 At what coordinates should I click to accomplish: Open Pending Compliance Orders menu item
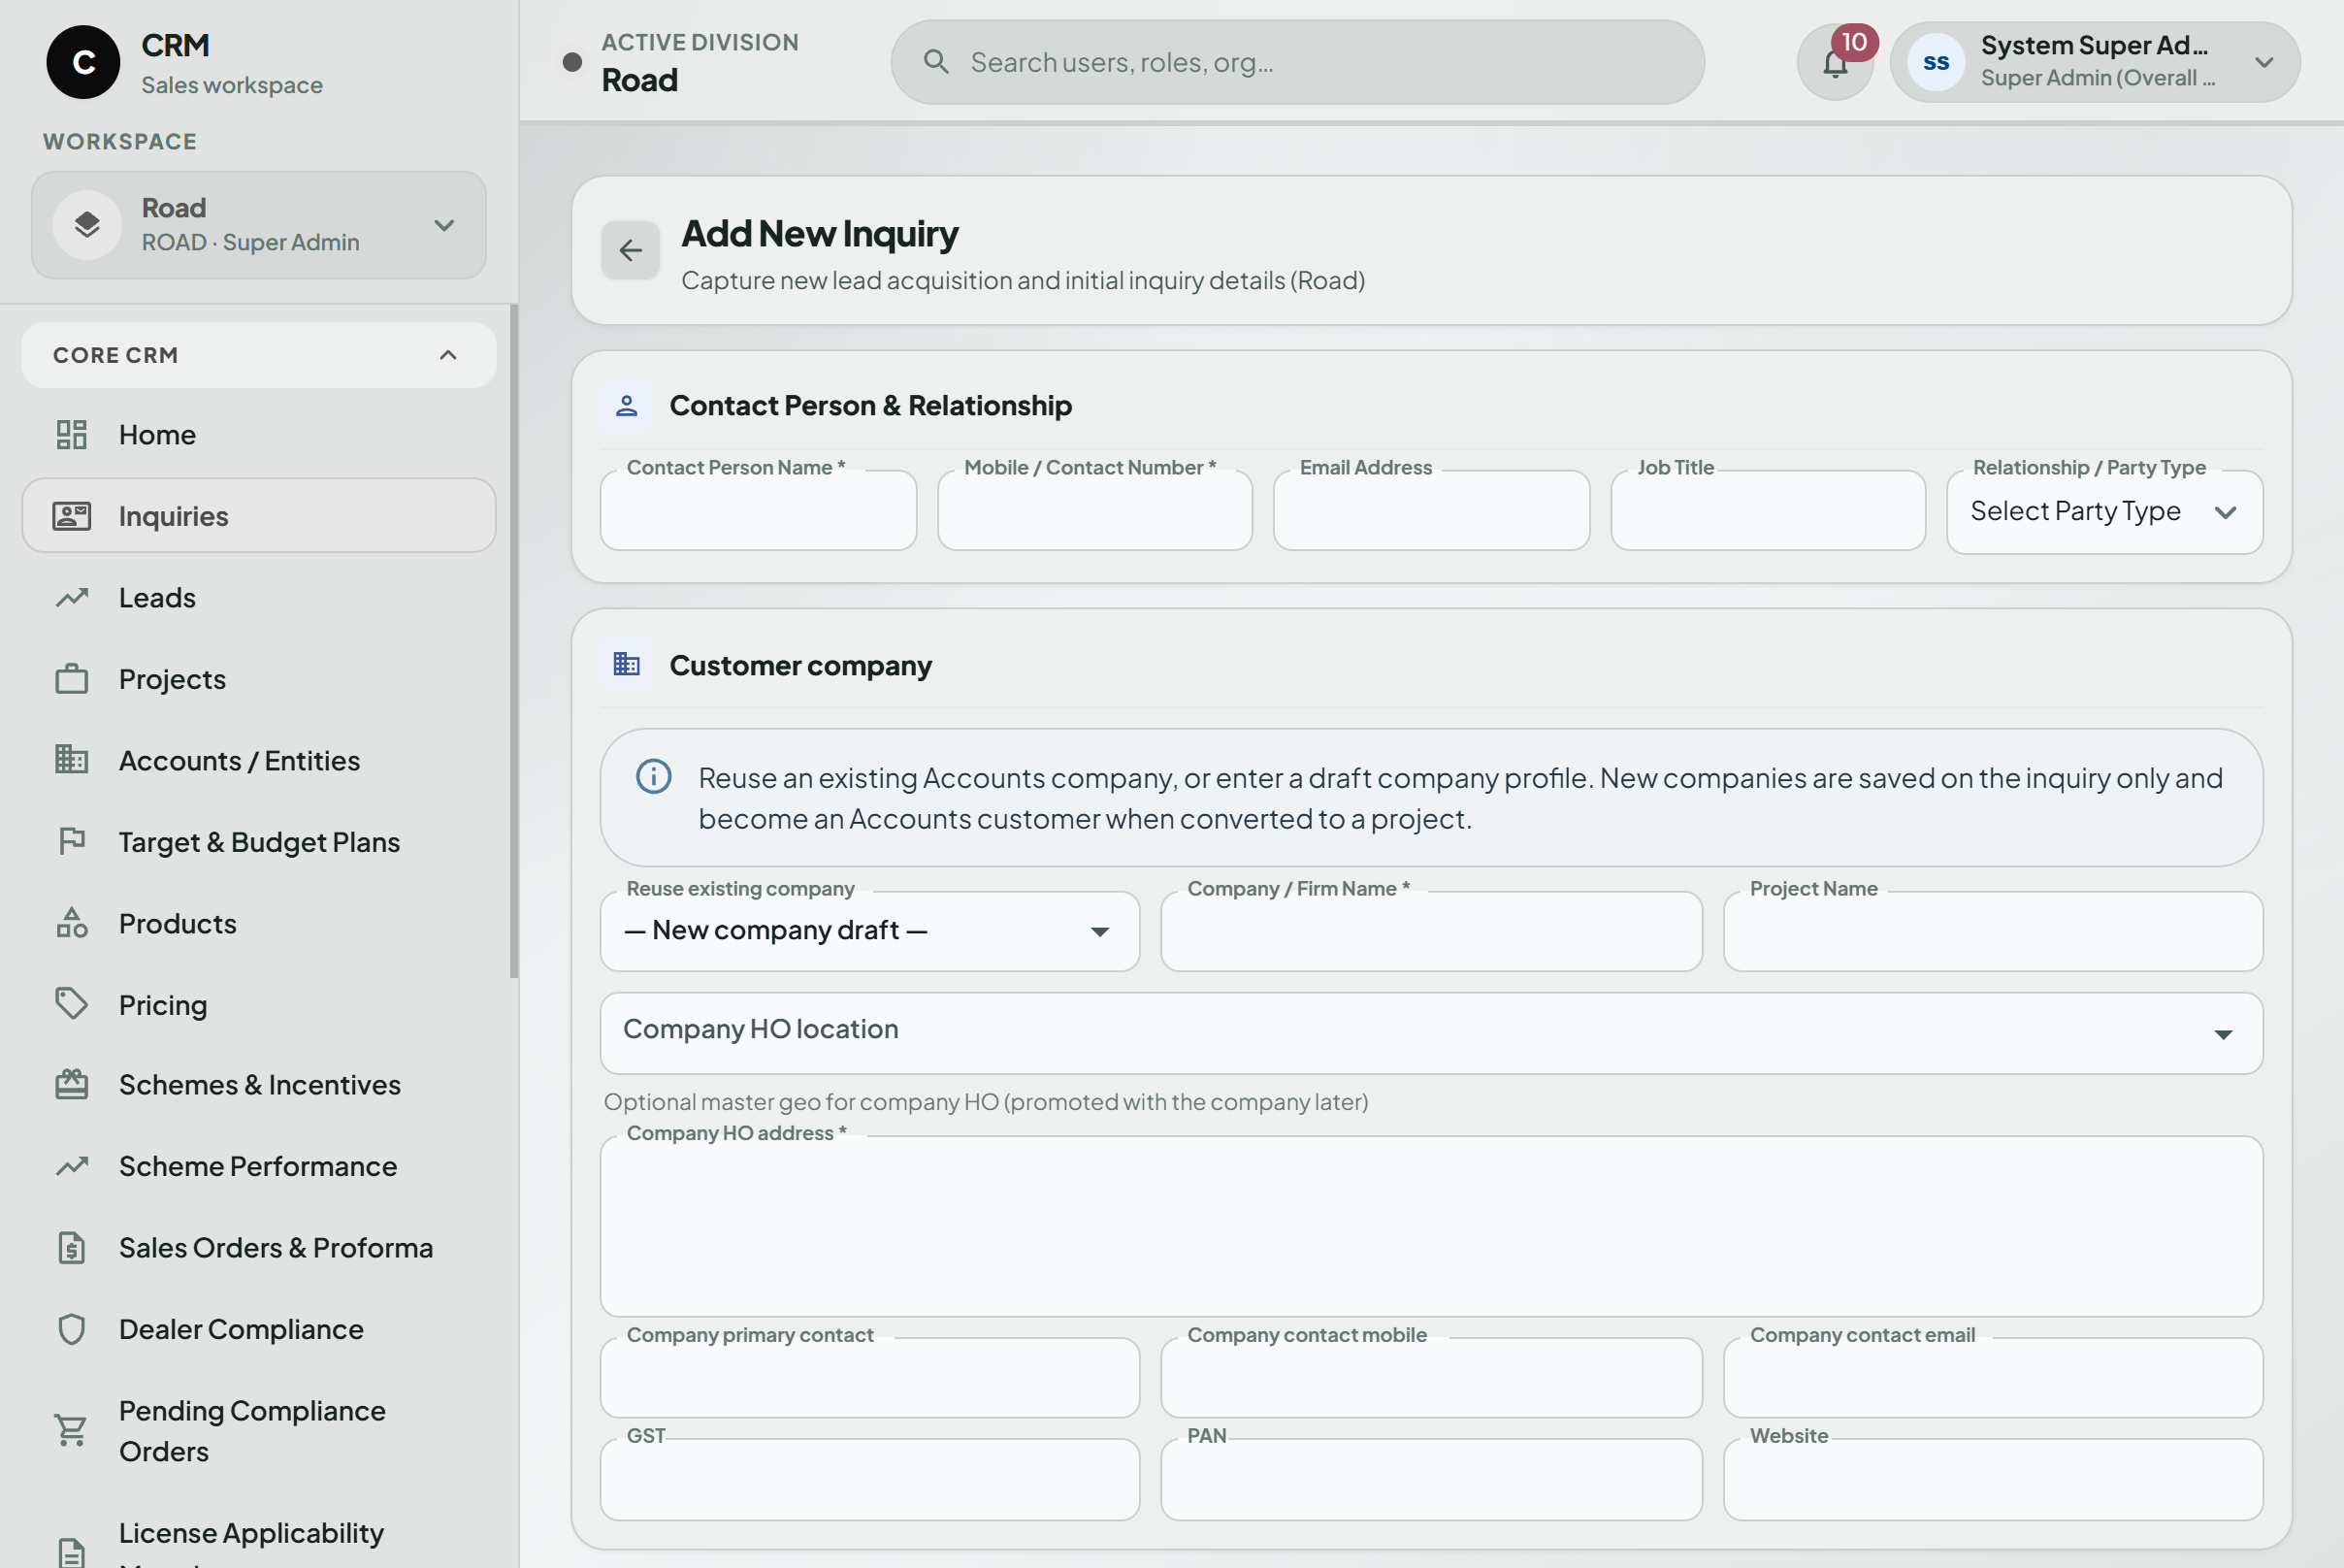[259, 1431]
